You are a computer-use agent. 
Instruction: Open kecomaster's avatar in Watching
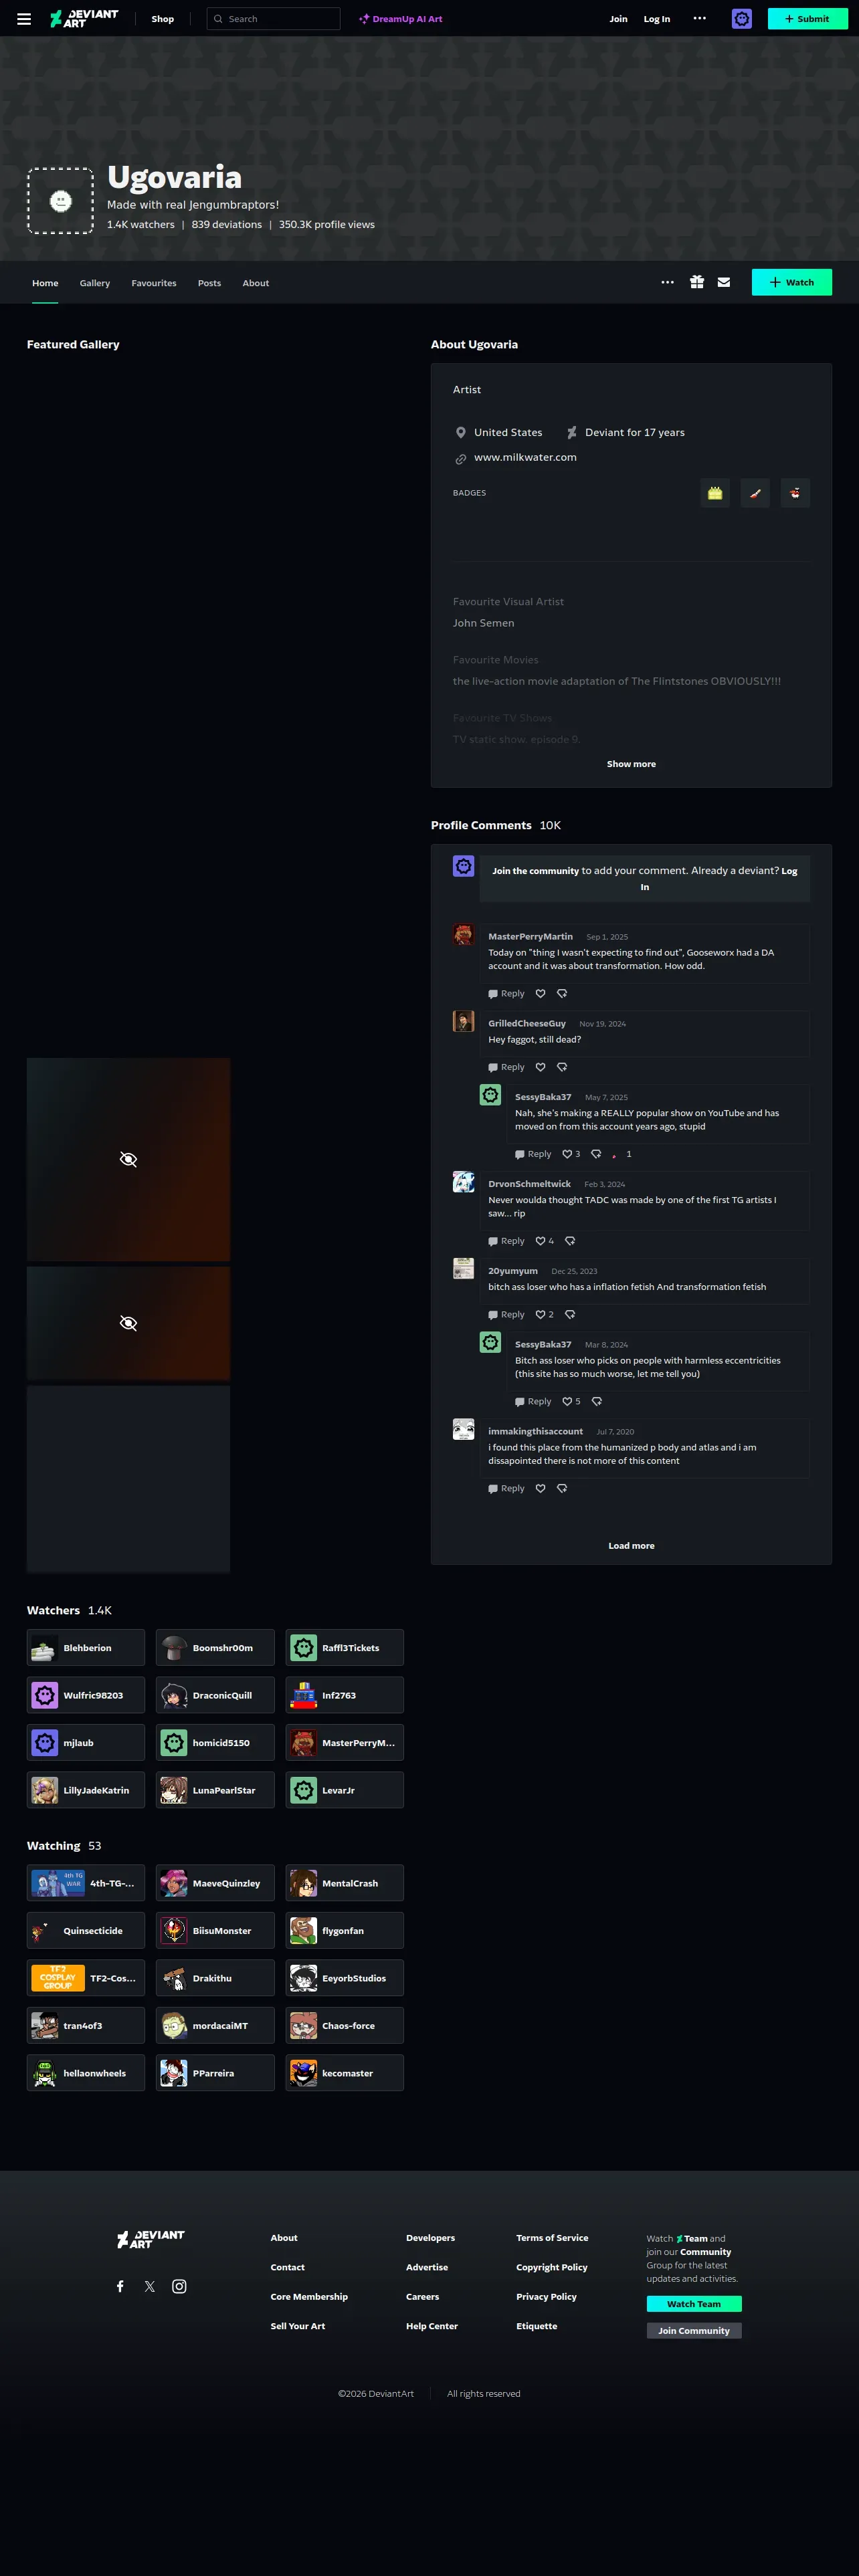303,2073
